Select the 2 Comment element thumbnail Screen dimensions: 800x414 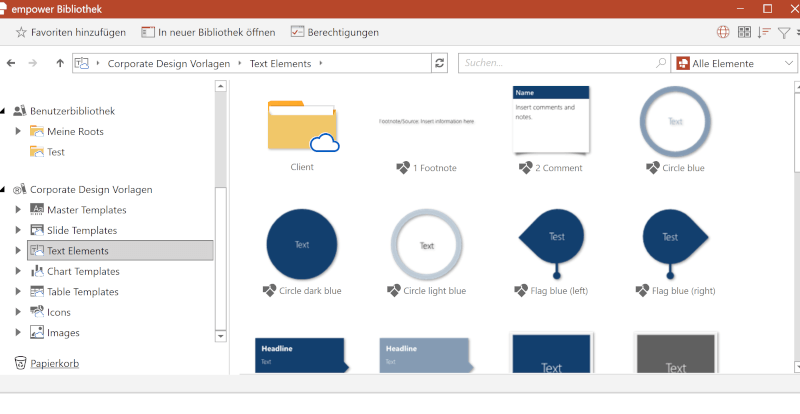click(x=551, y=119)
